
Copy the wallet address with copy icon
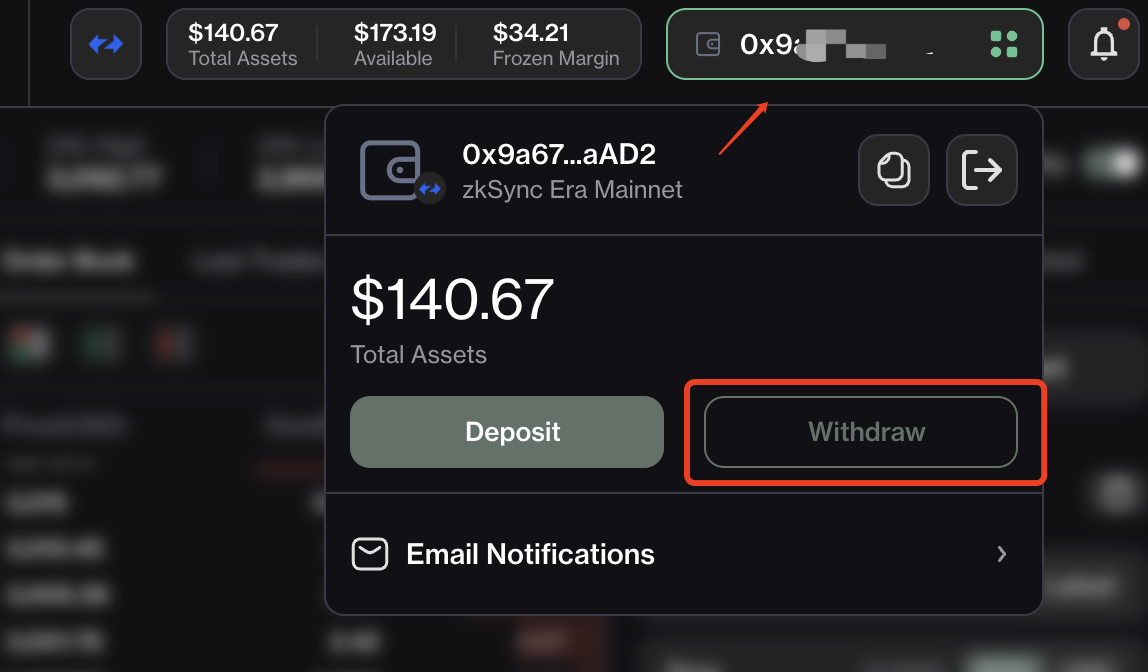[x=894, y=170]
